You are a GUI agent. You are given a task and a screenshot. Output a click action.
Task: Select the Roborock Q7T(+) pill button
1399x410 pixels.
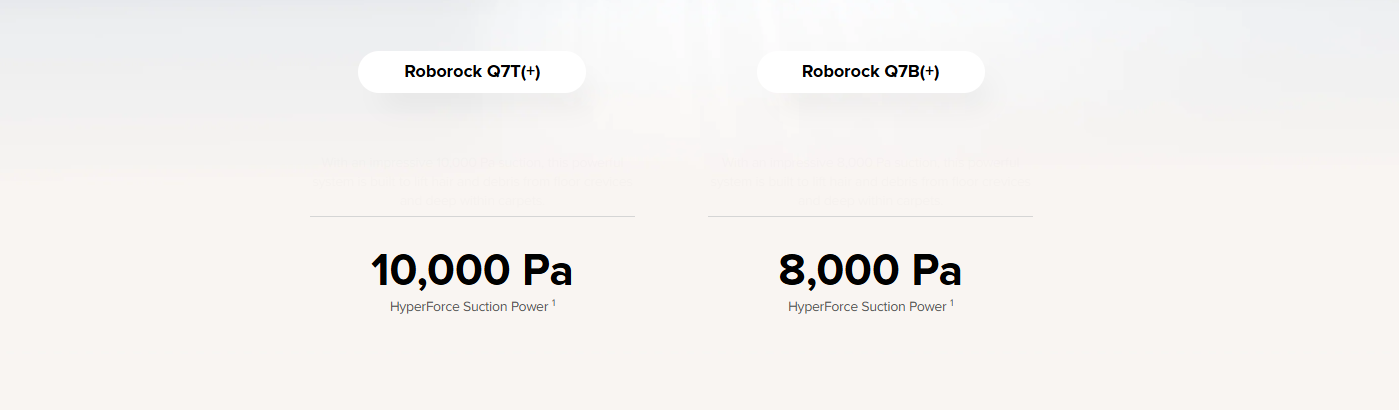(x=472, y=72)
